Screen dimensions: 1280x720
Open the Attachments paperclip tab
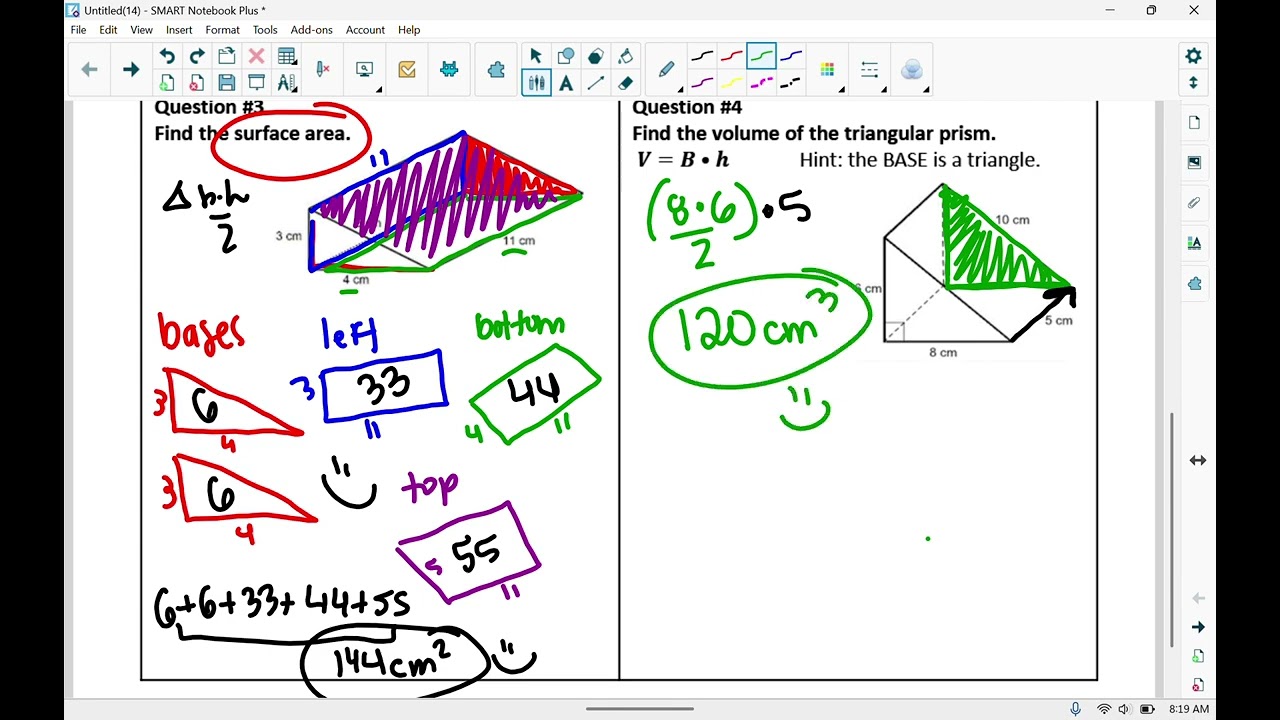(1195, 202)
